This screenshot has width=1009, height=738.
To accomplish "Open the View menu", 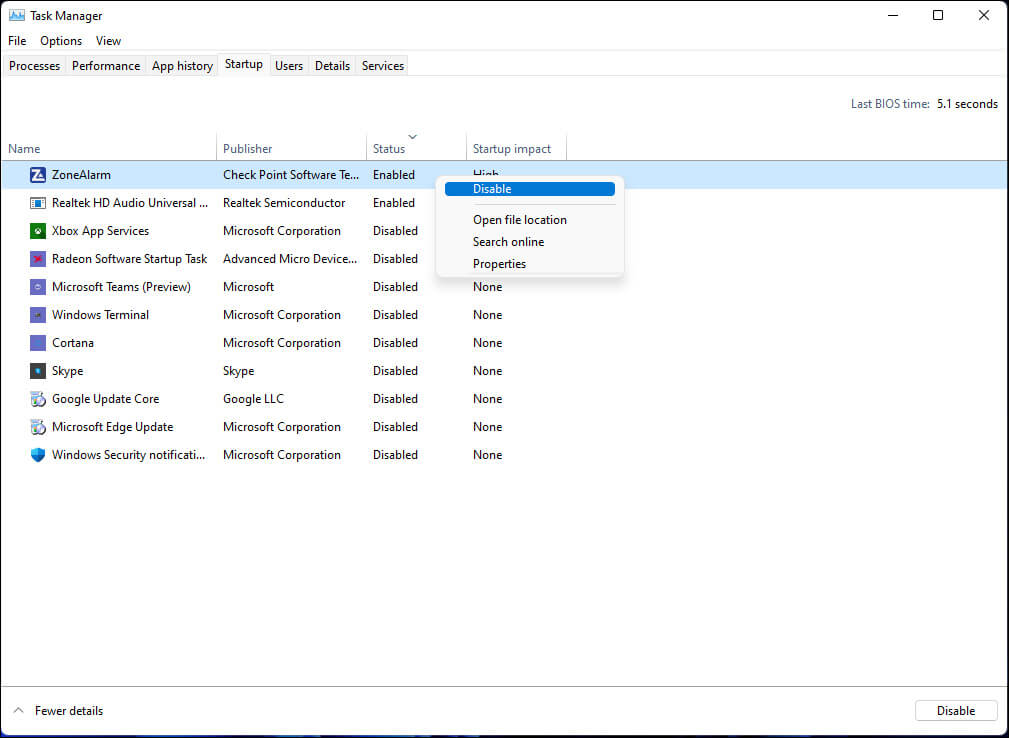I will coord(108,41).
